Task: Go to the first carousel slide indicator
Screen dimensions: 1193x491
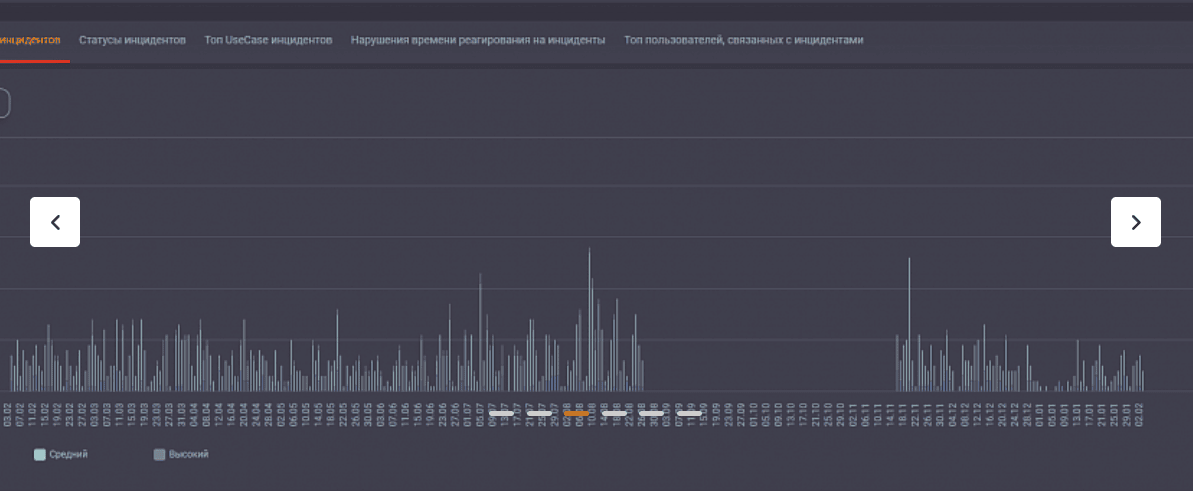Action: tap(502, 413)
